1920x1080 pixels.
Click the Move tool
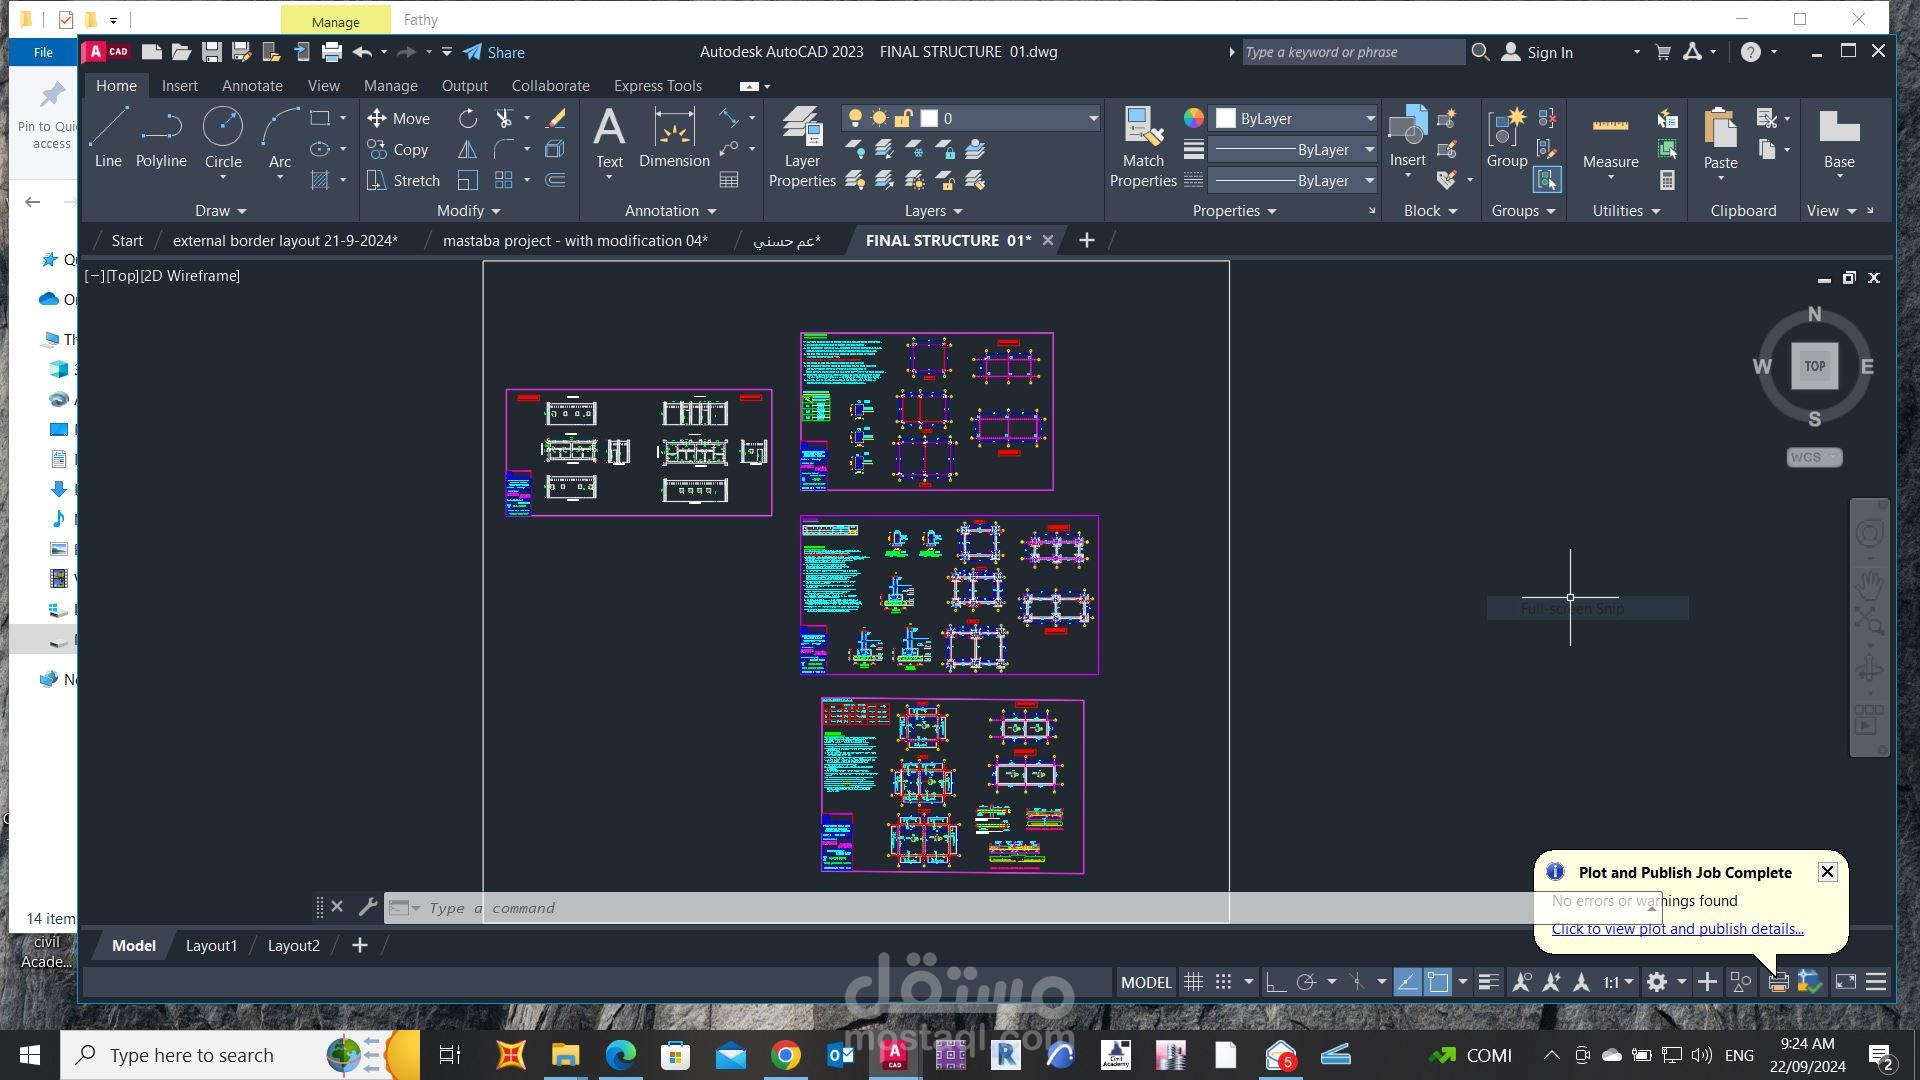click(x=398, y=118)
